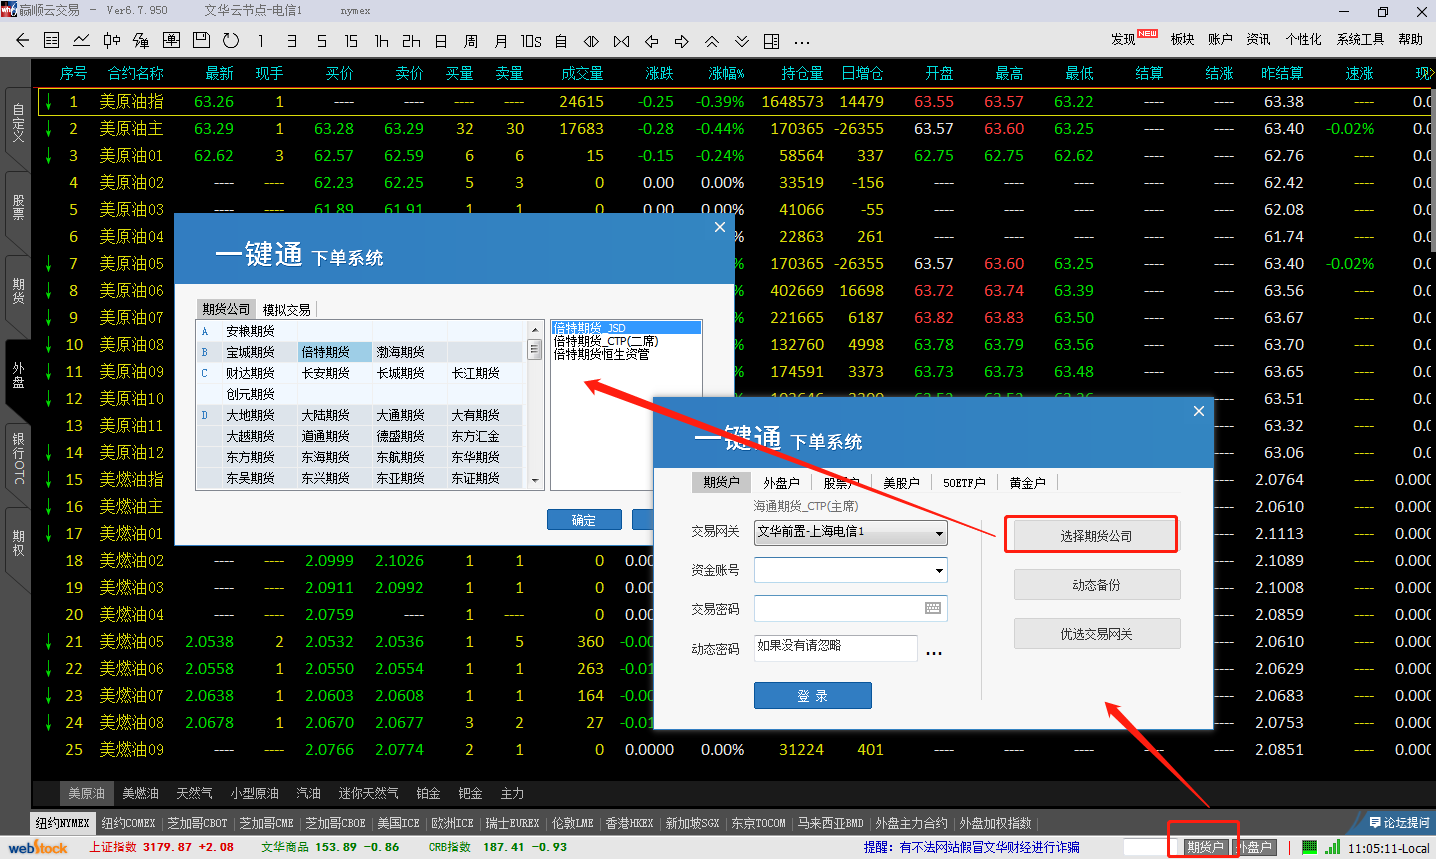The height and width of the screenshot is (859, 1436).
Task: Click the split layout panel icon
Action: click(x=772, y=41)
